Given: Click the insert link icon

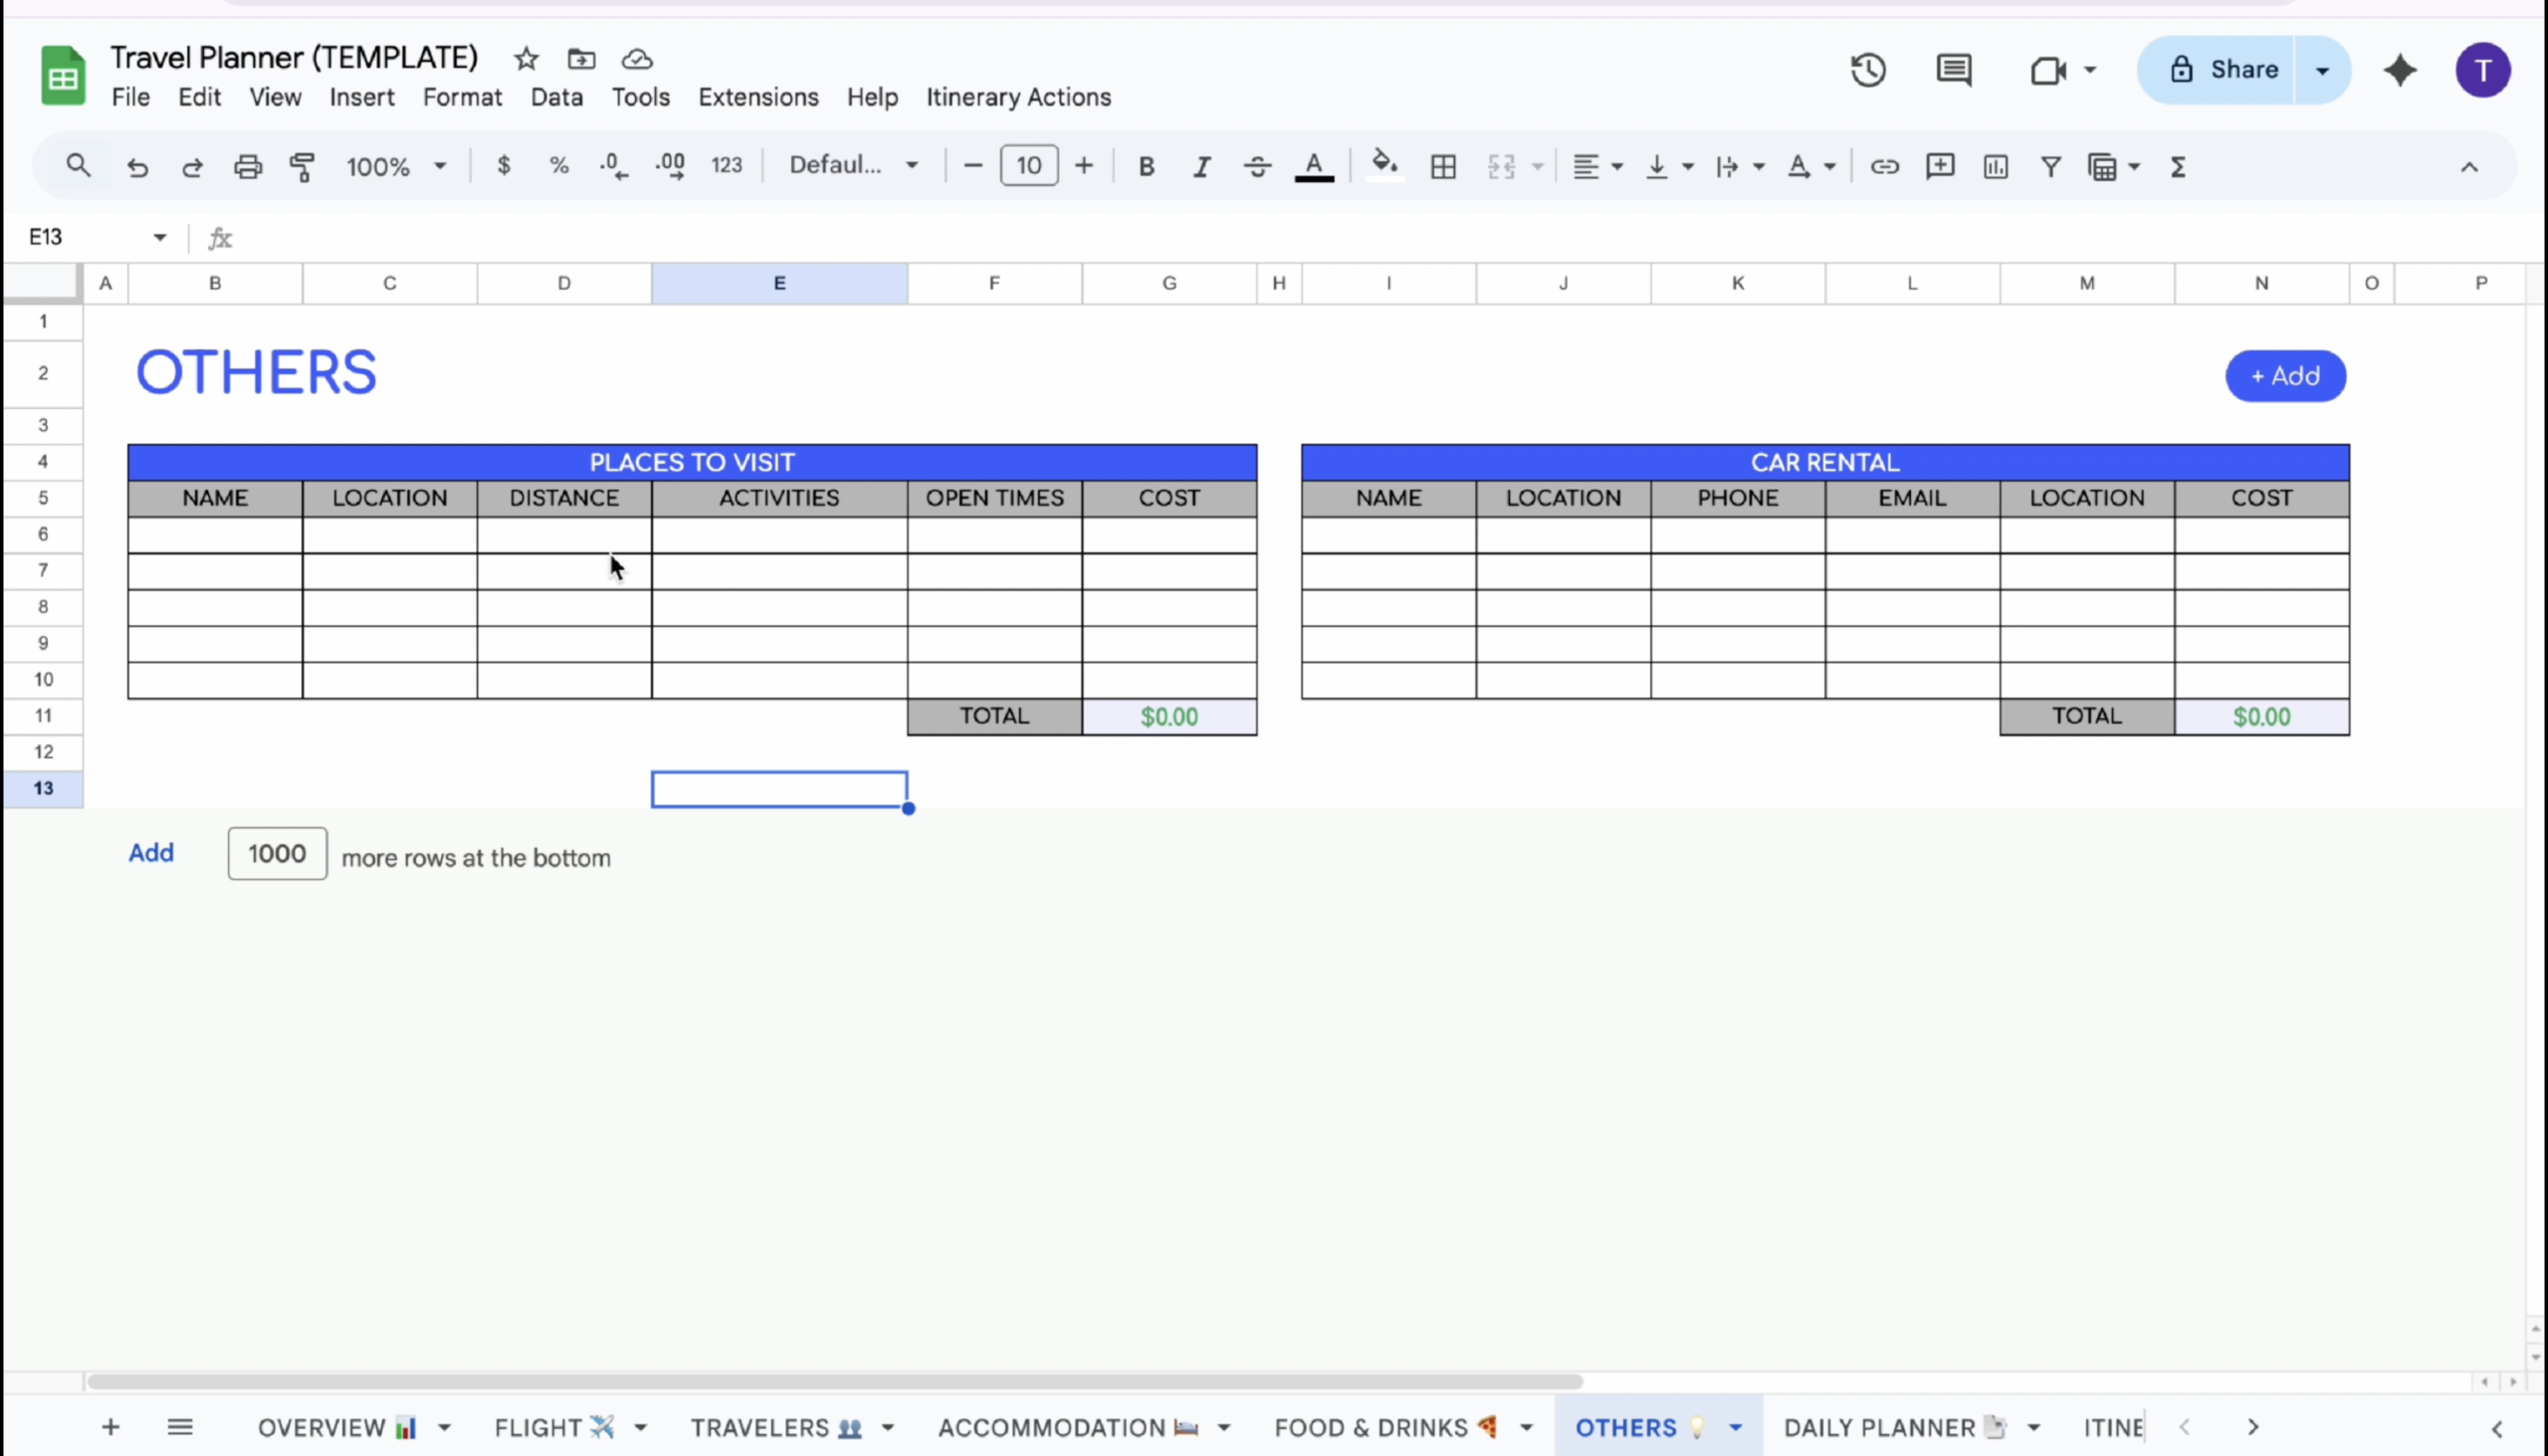Looking at the screenshot, I should click(1884, 166).
